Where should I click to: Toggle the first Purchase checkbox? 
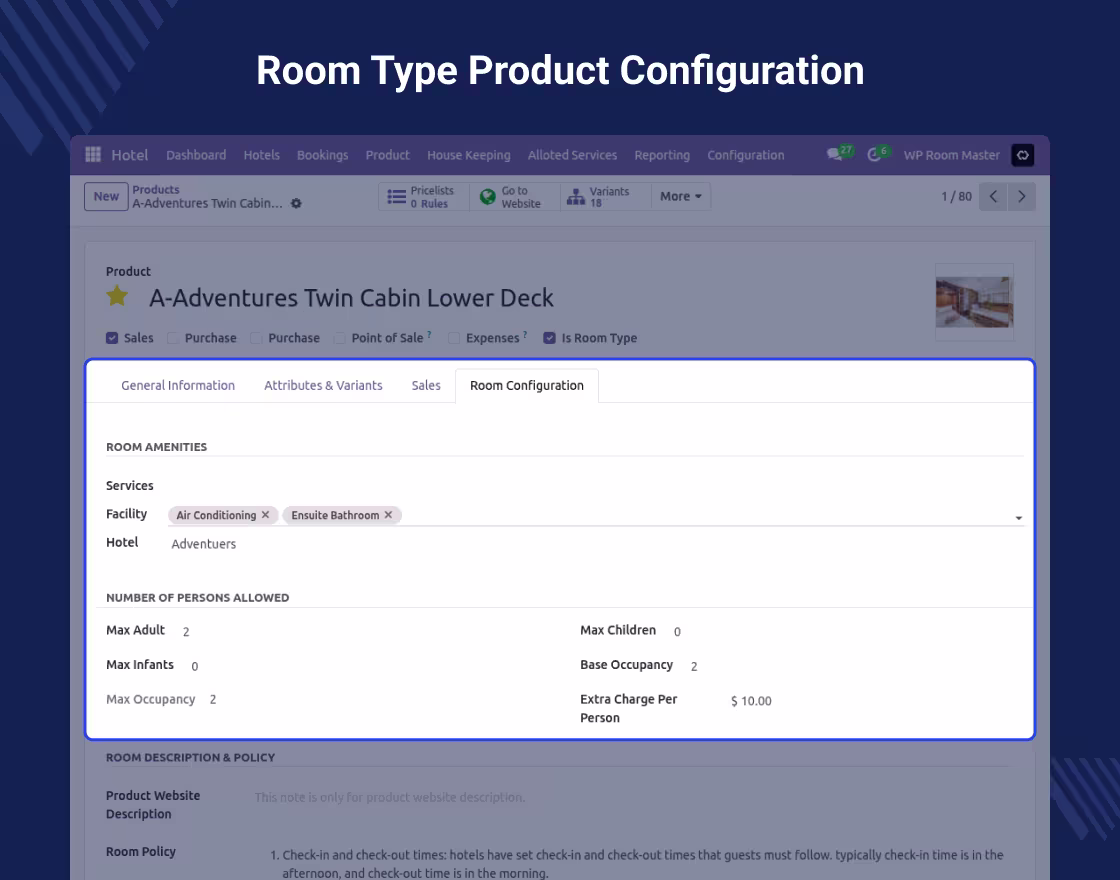pos(173,338)
